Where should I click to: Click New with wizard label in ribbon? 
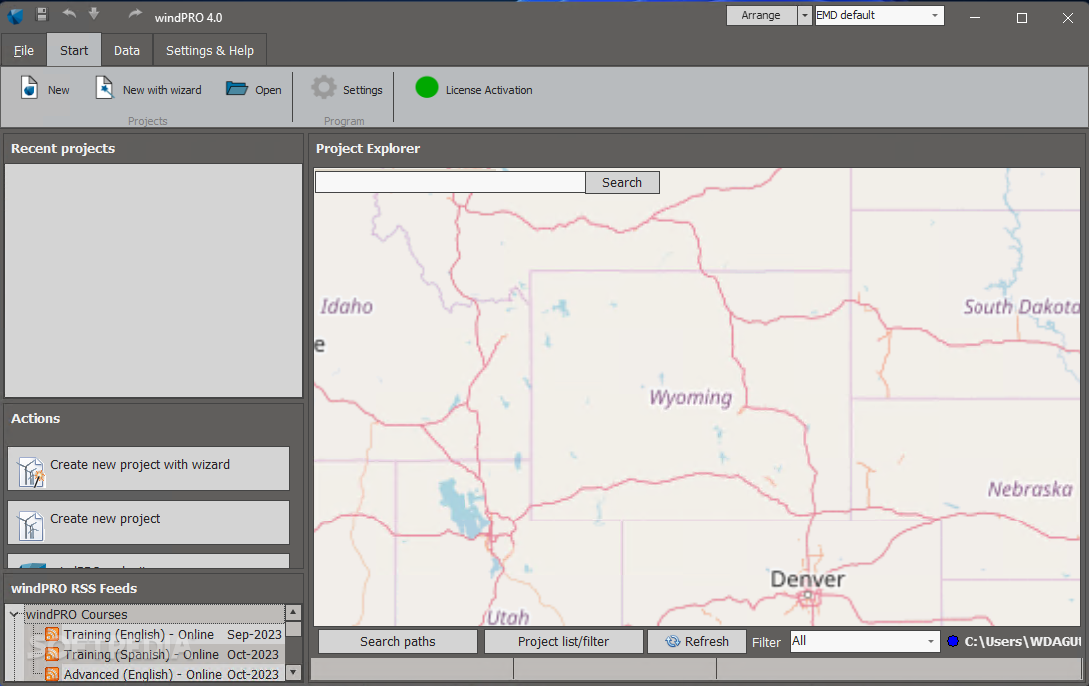(162, 90)
